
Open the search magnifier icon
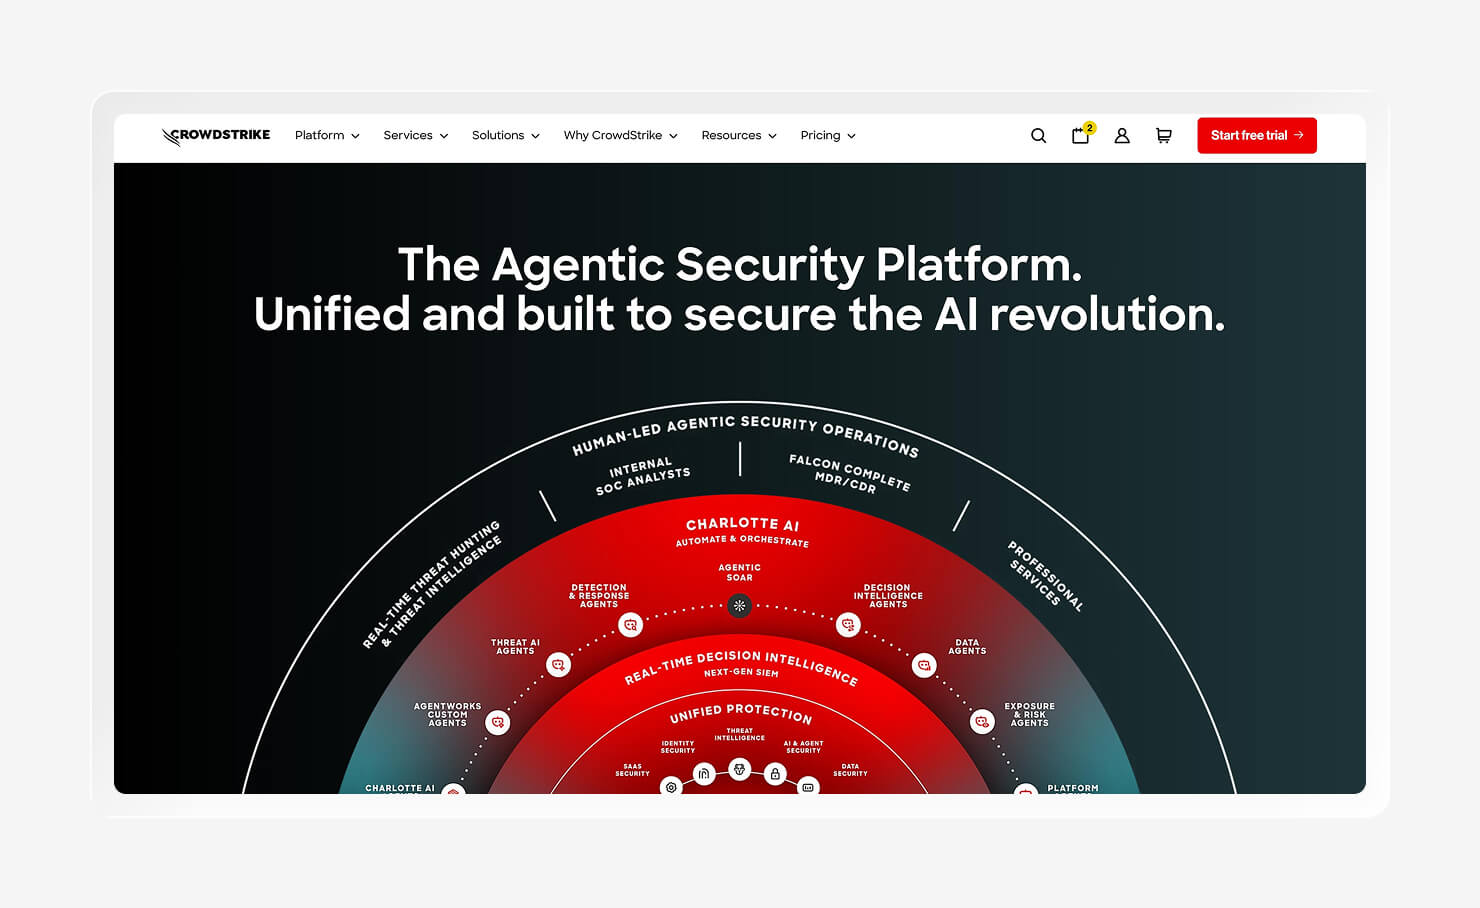tap(1038, 136)
